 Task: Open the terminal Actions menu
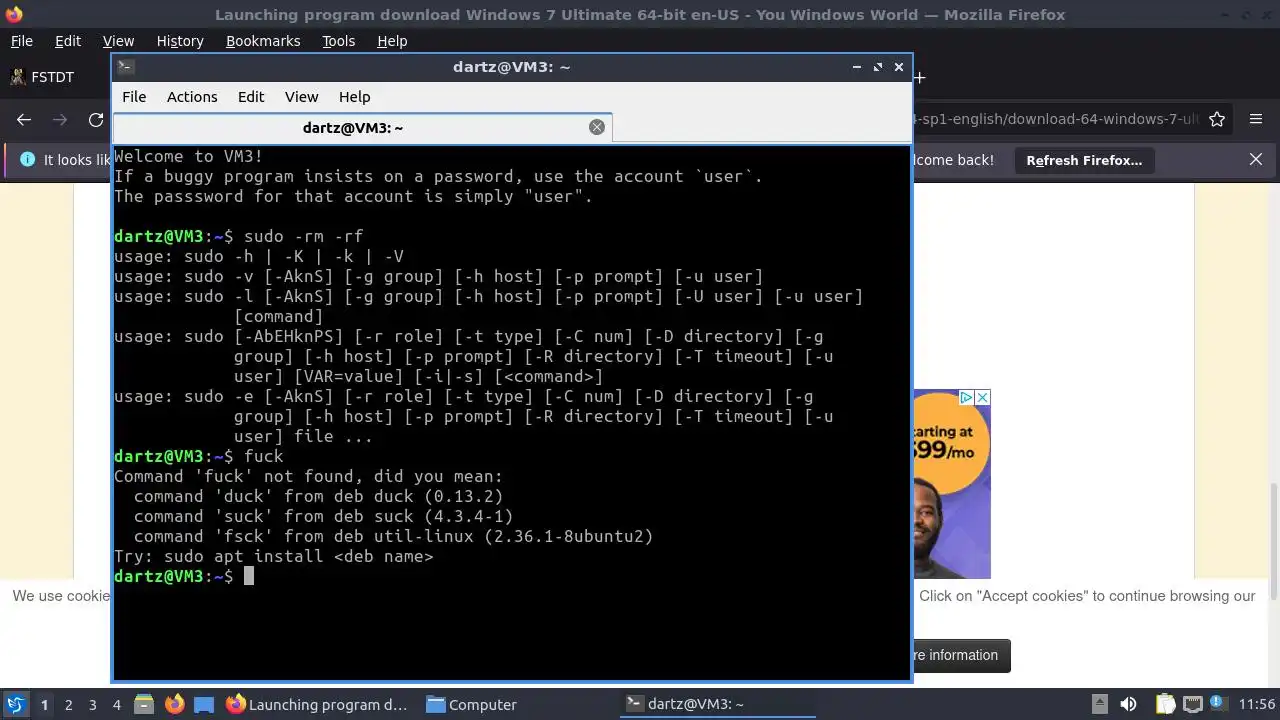[192, 97]
